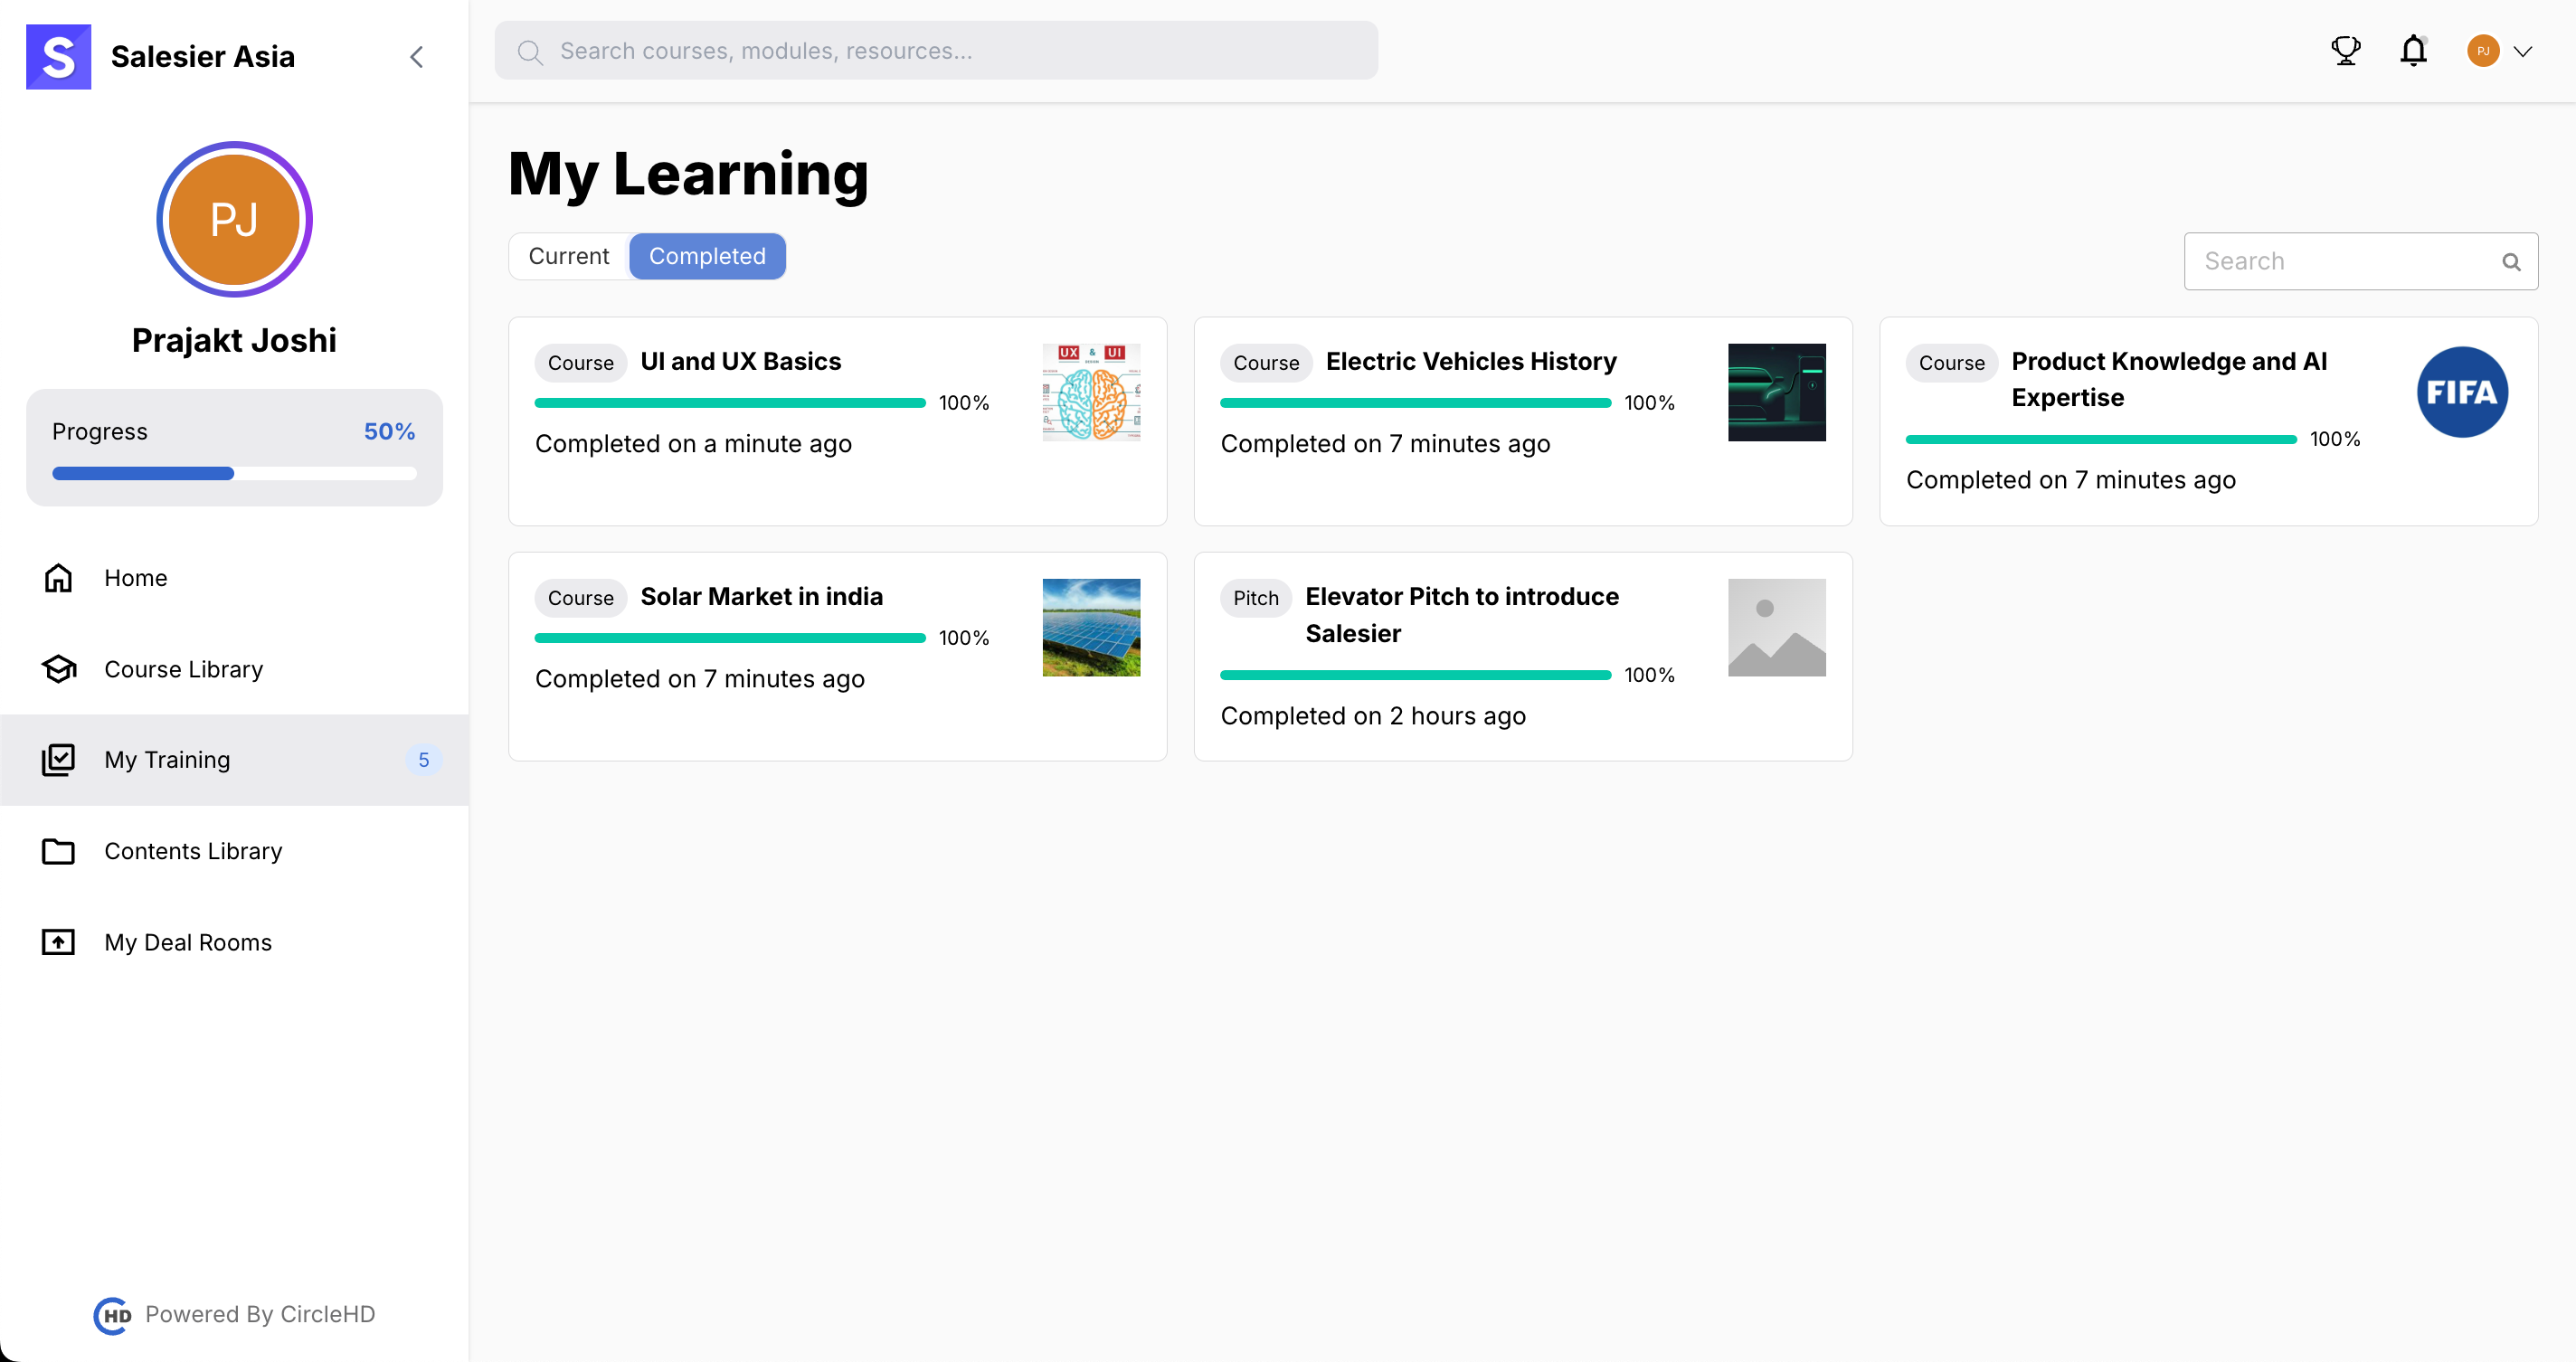
Task: Click the My Training count badge 5
Action: 423,760
